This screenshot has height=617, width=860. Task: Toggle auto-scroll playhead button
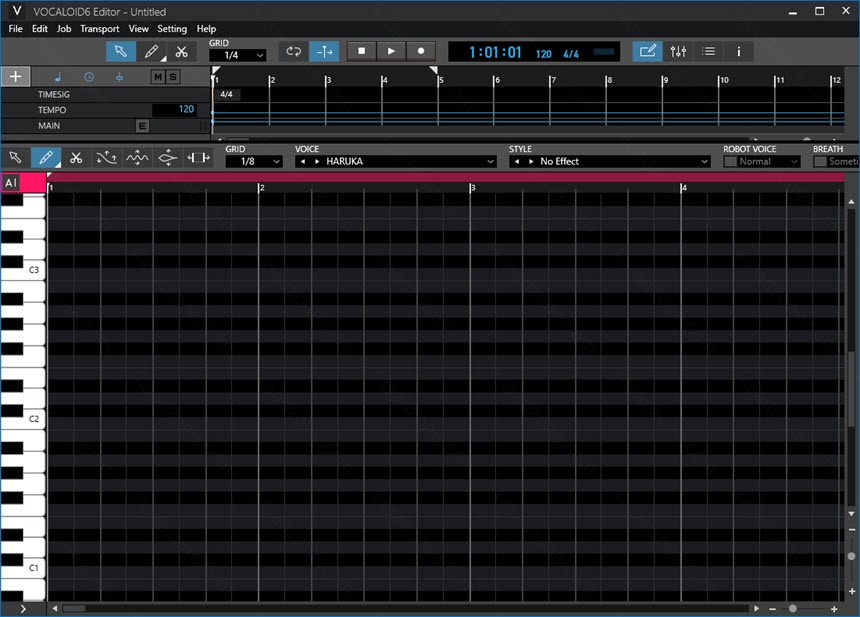(324, 52)
